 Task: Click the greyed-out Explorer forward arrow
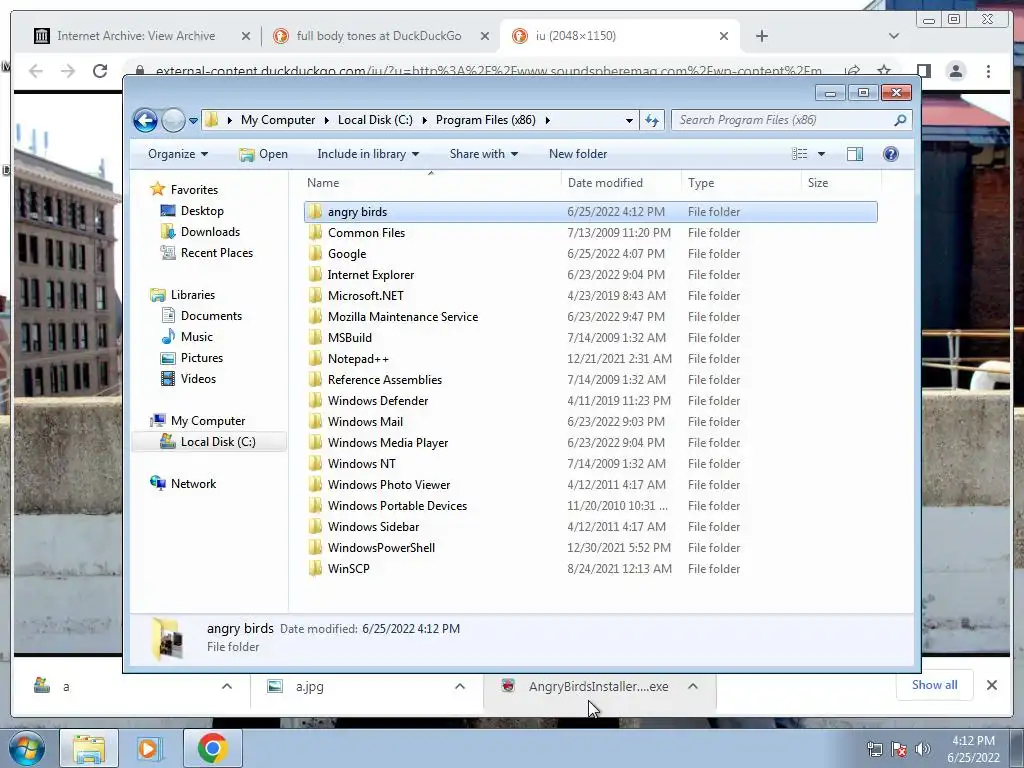(173, 120)
